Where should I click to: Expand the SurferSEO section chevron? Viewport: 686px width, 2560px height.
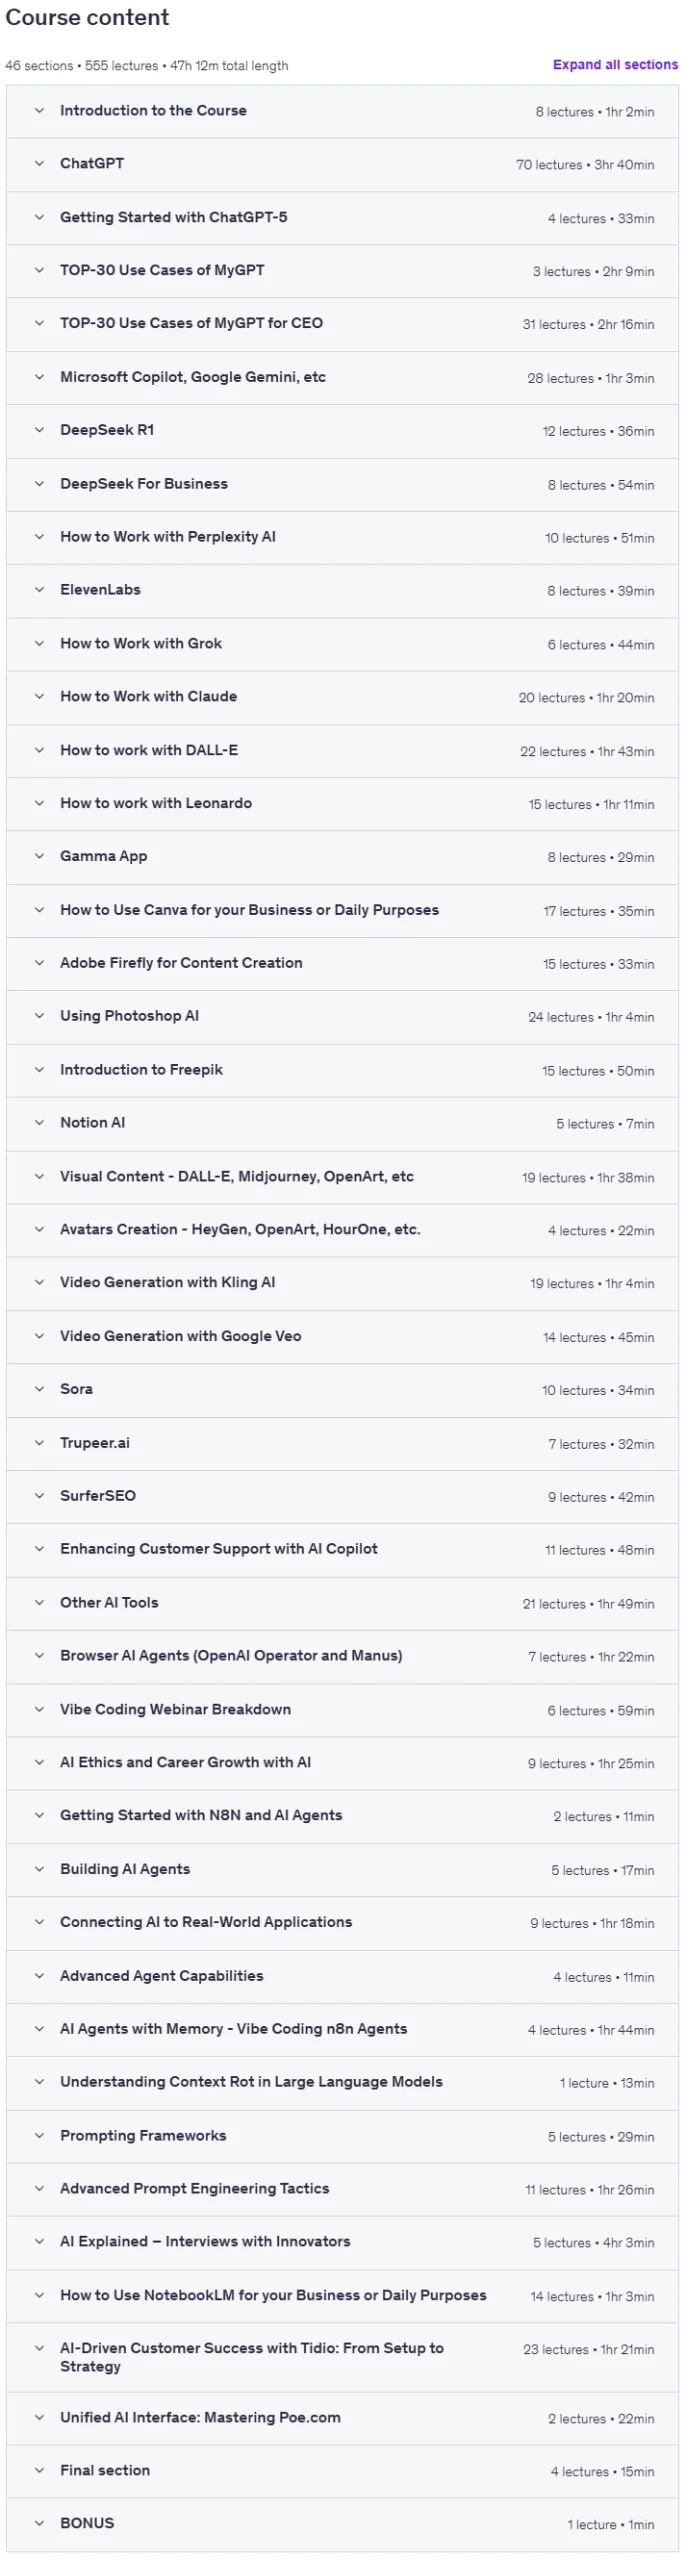click(x=39, y=1497)
